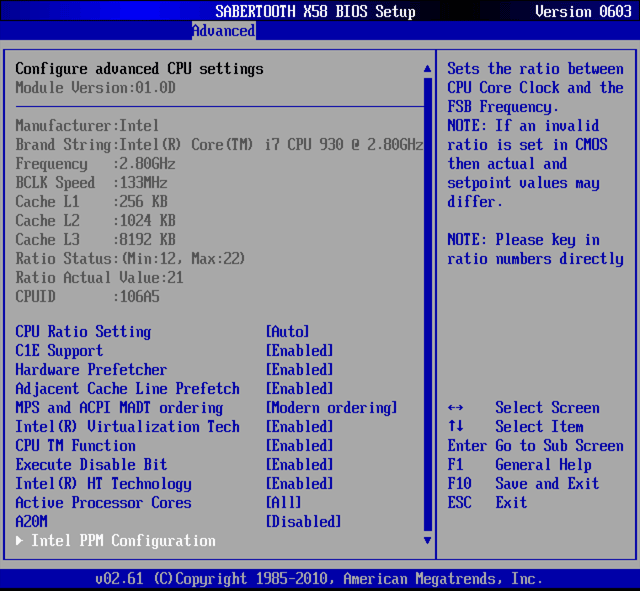Viewport: 640px width, 591px height.
Task: Click Cache L1 :256 KB line
Action: (x=91, y=202)
